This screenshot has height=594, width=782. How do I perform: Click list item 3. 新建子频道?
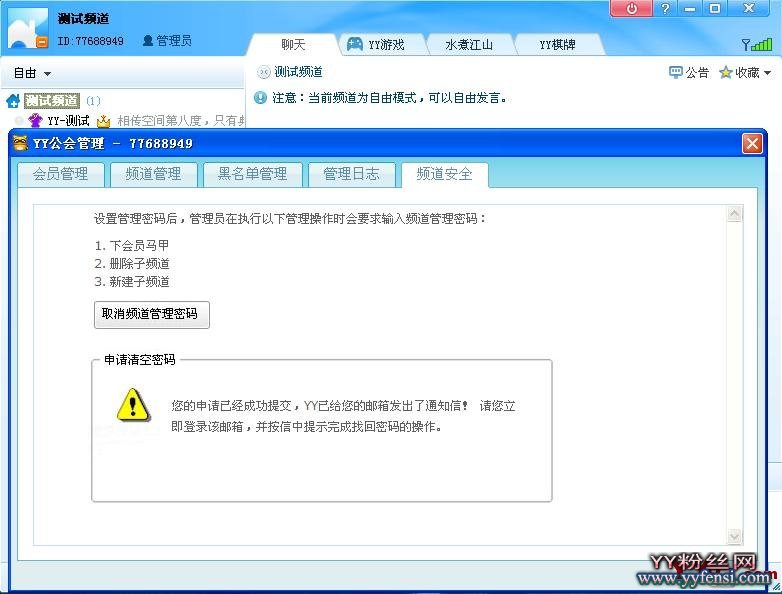click(x=132, y=281)
